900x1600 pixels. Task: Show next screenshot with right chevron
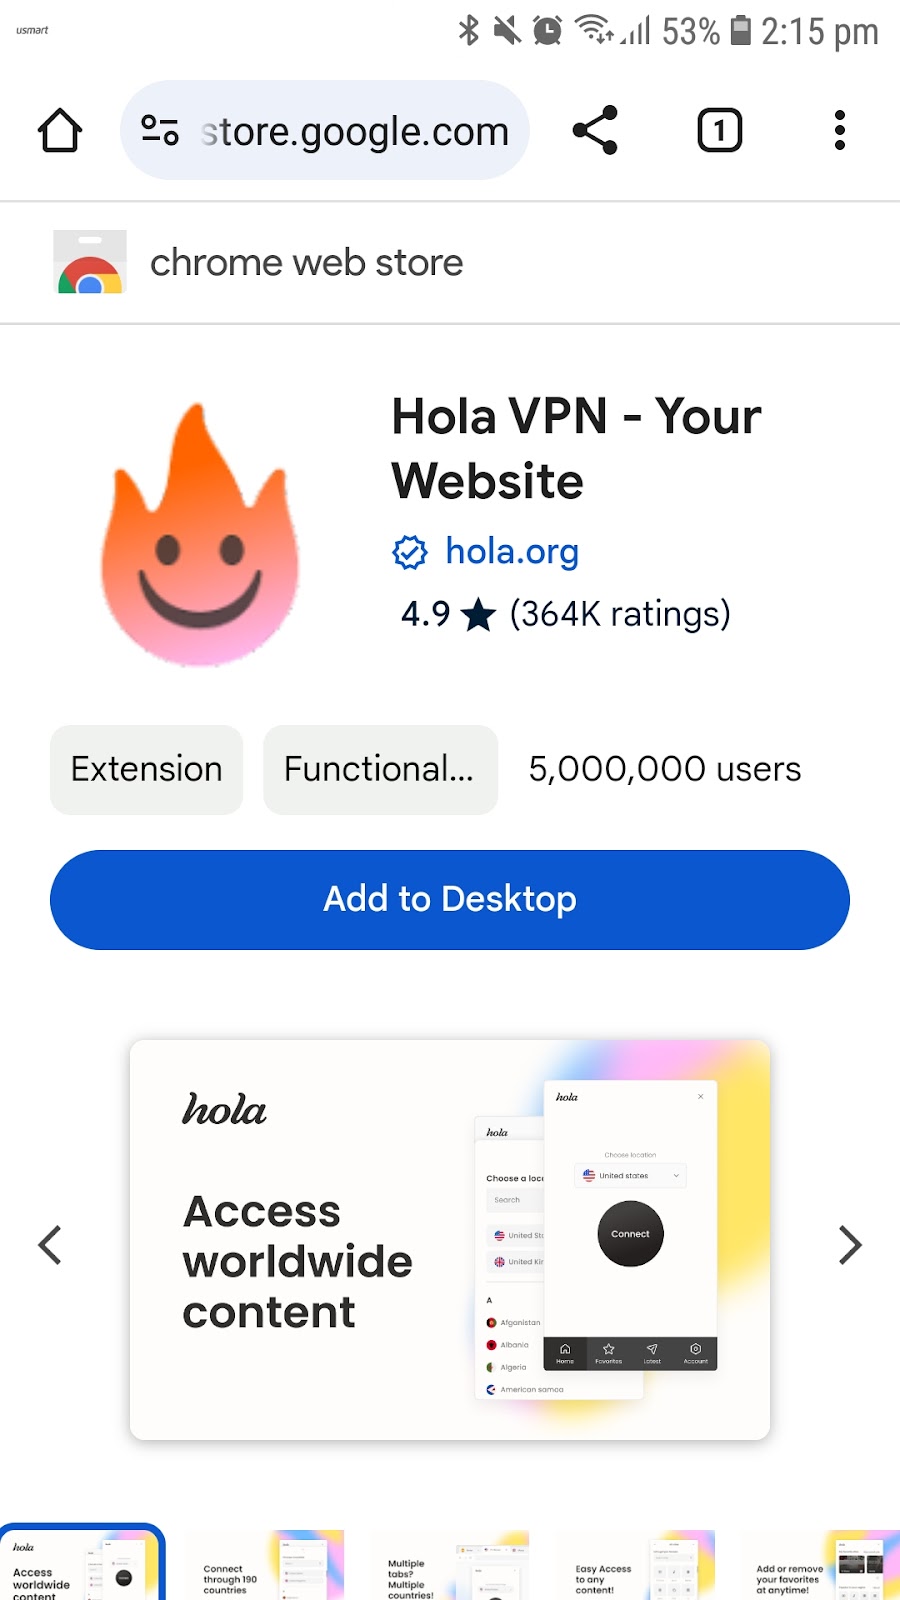pos(850,1245)
